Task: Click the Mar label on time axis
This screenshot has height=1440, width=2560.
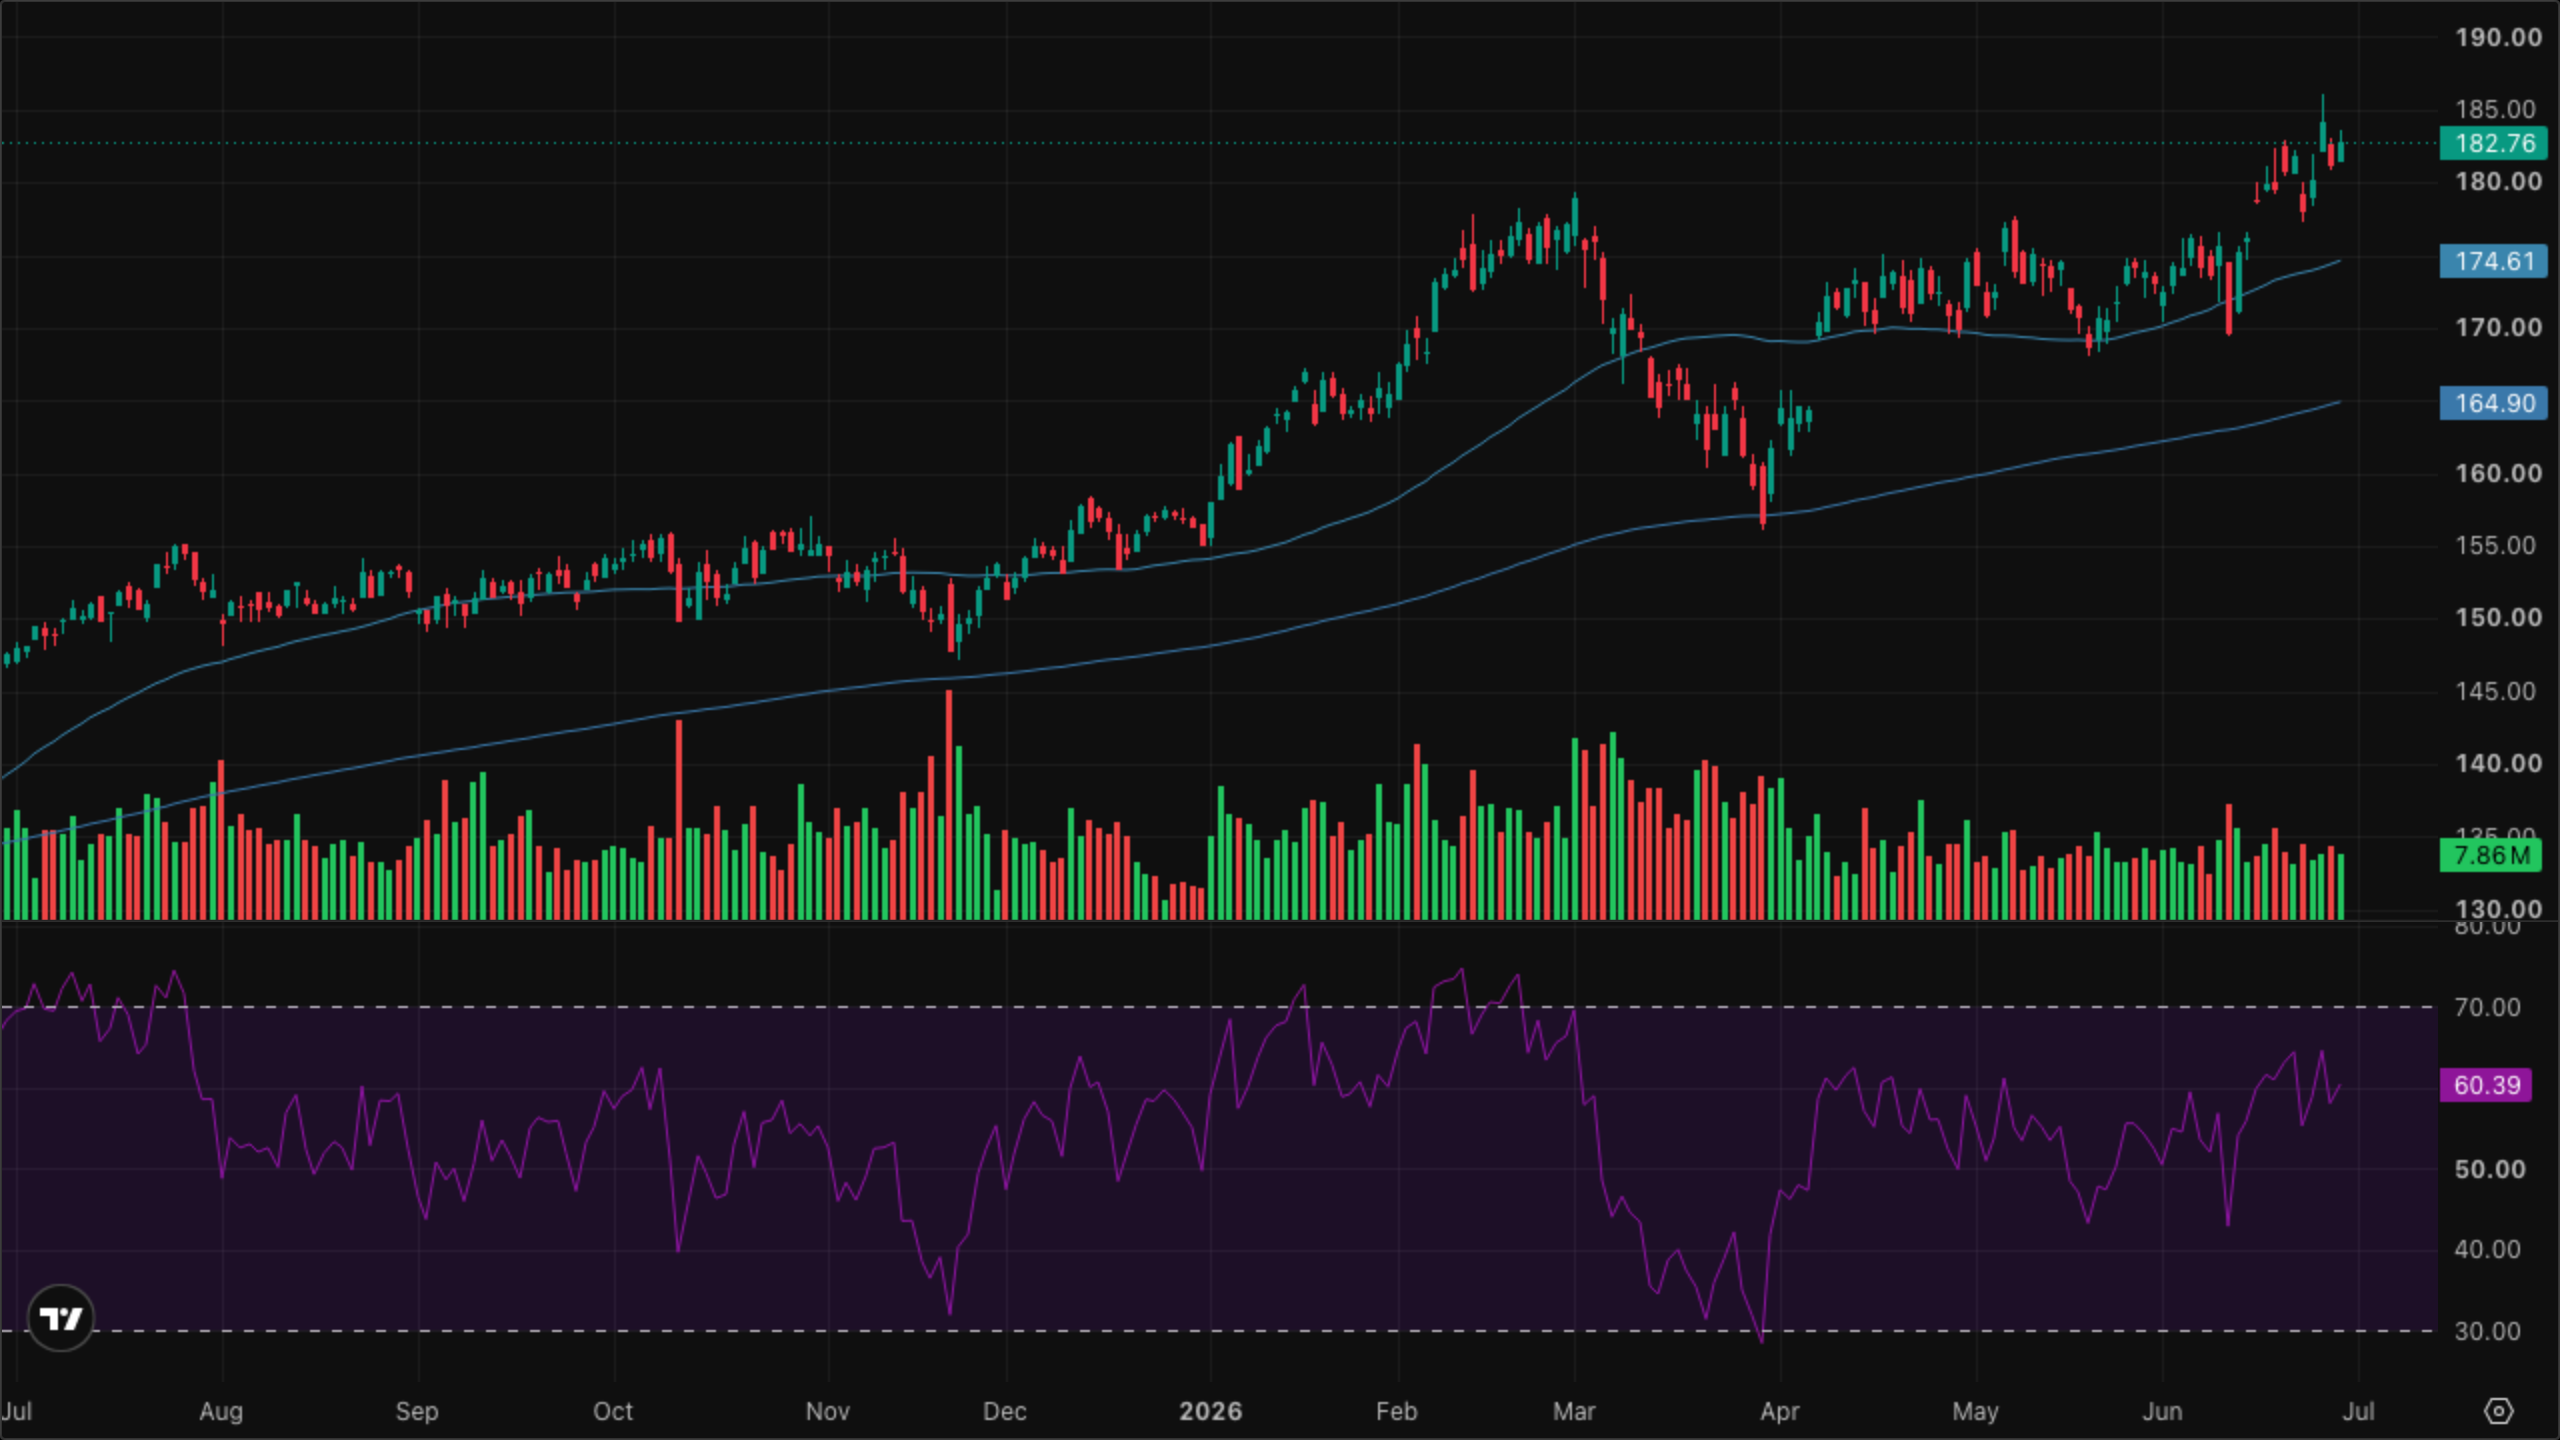Action: (1574, 1411)
